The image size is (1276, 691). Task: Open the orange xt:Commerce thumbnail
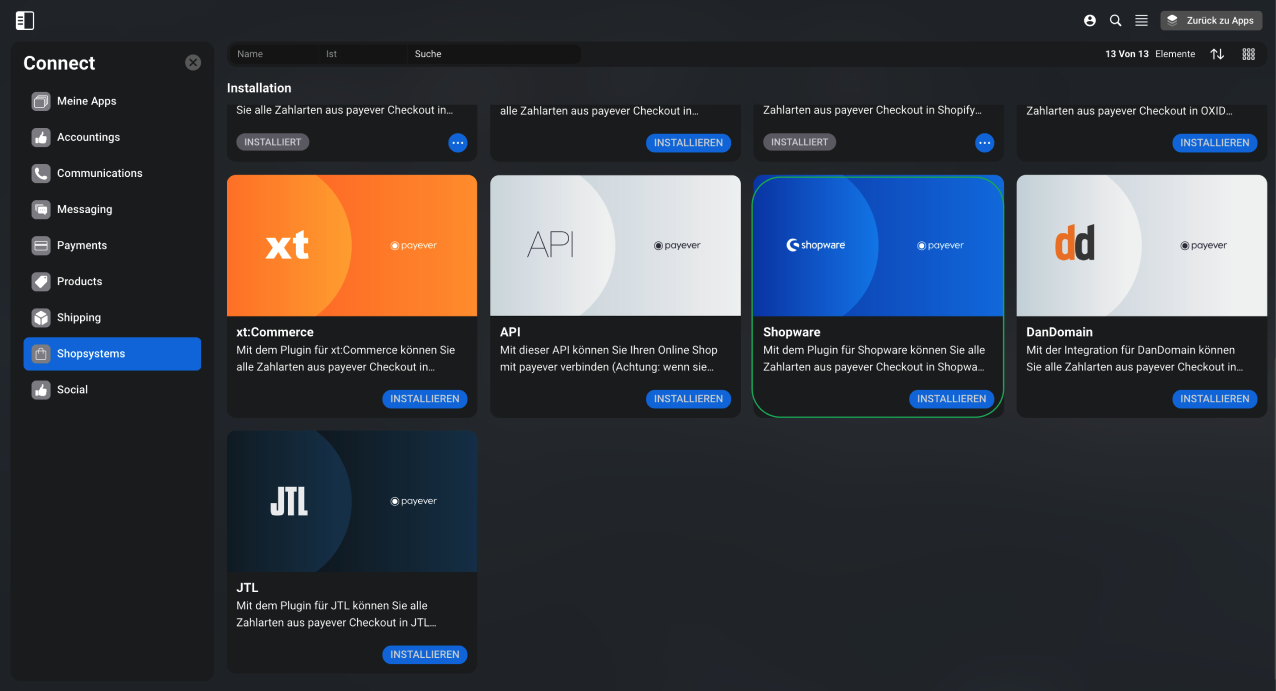coord(352,246)
